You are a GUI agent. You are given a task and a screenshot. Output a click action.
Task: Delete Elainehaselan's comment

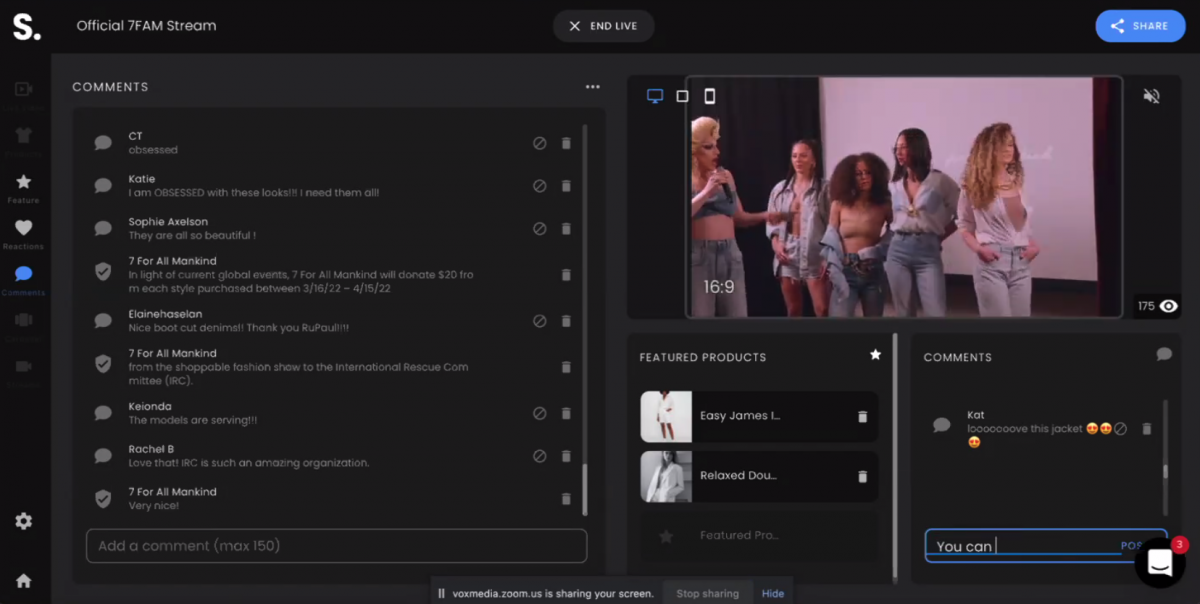pyautogui.click(x=566, y=321)
